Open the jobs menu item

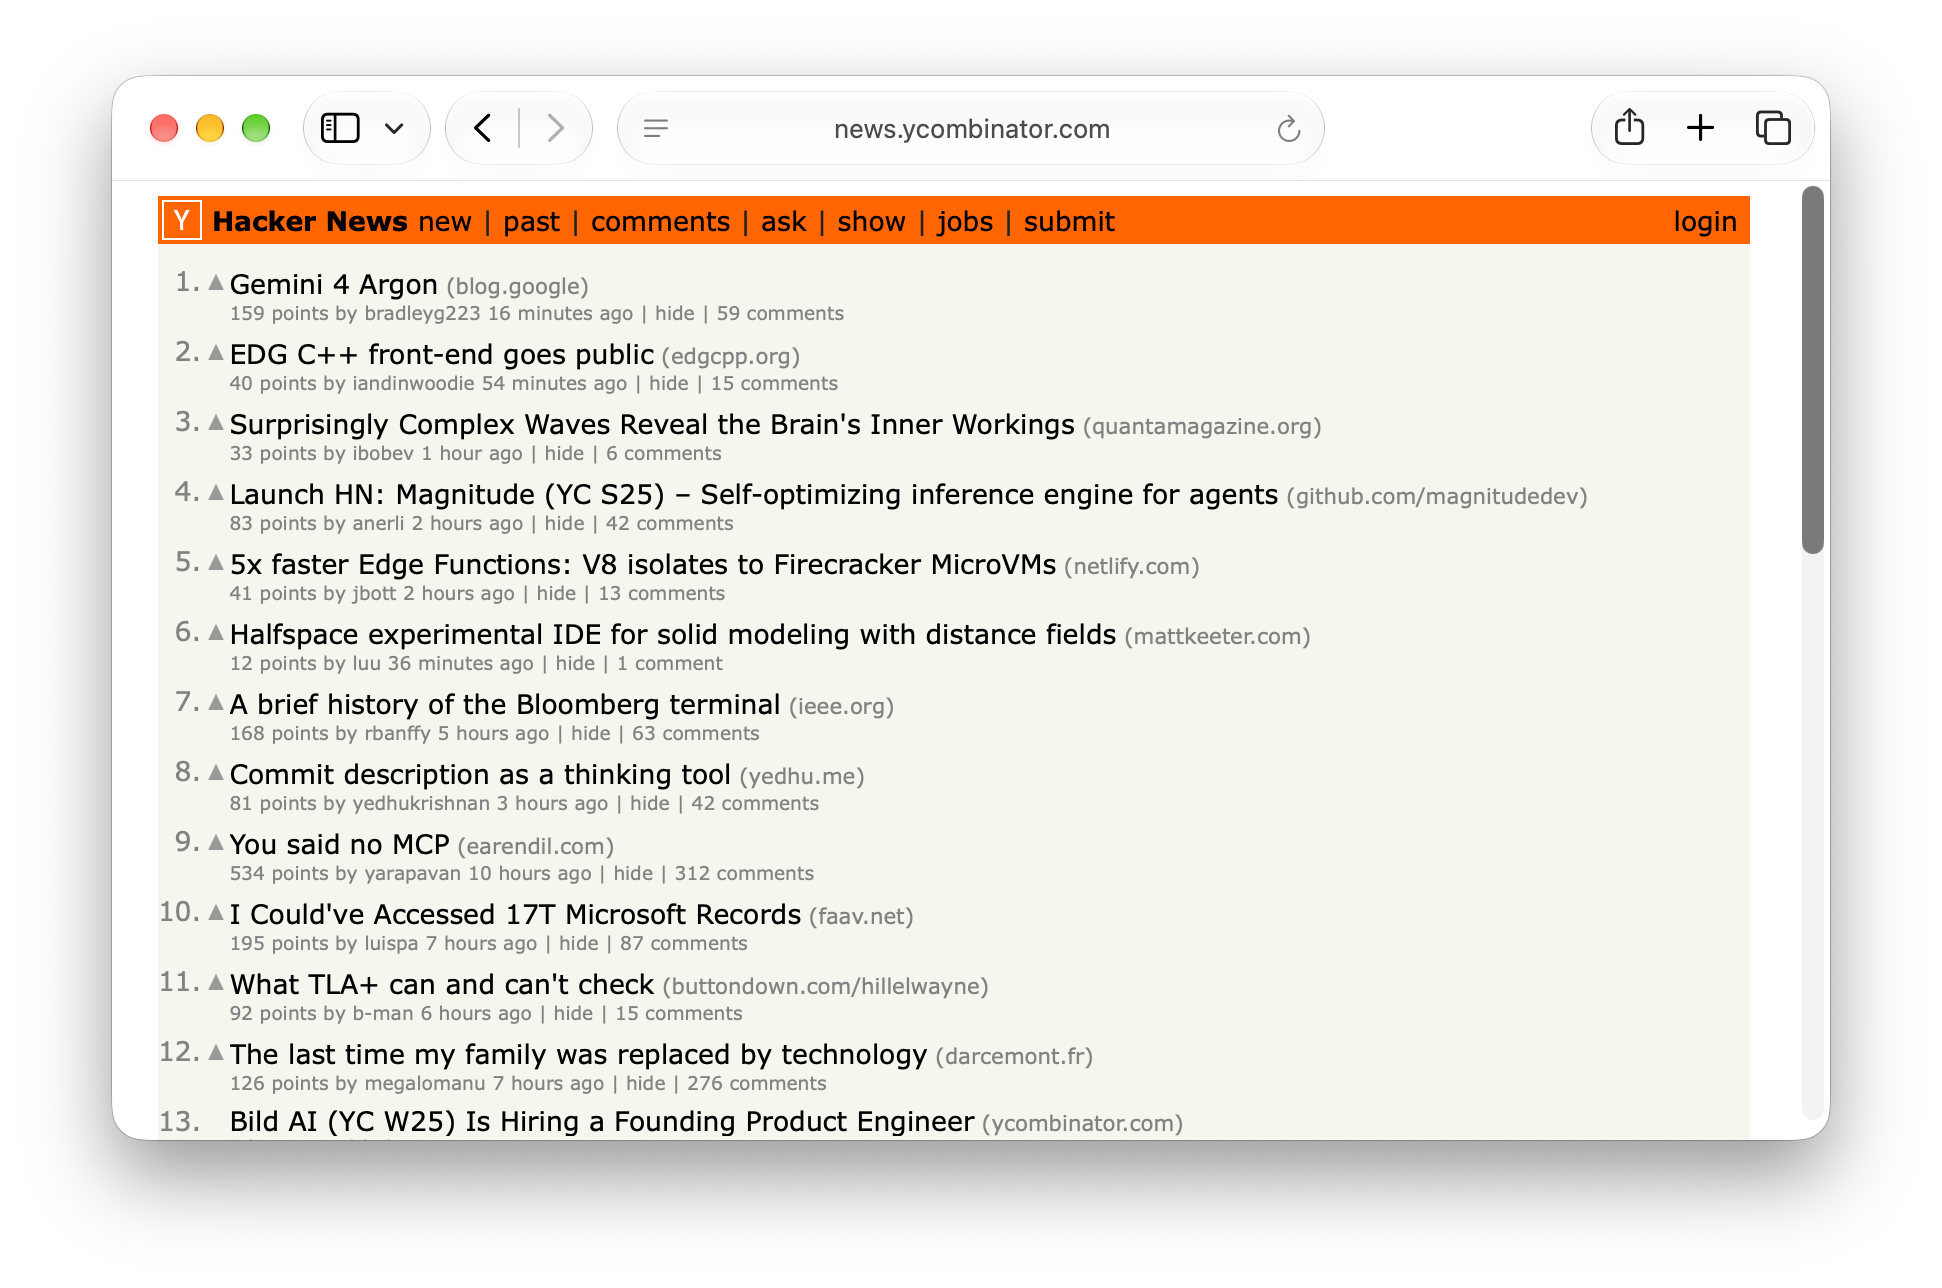965,222
